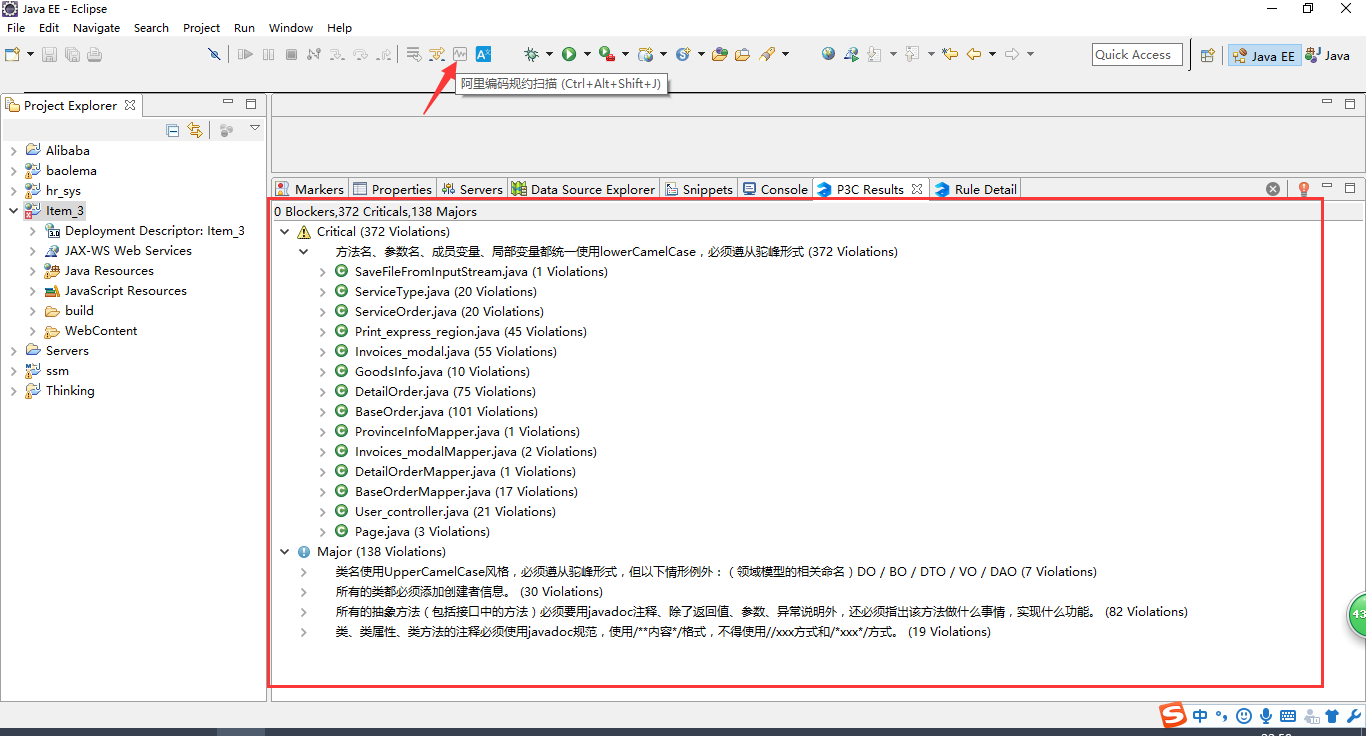The width and height of the screenshot is (1366, 736).
Task: Switch to the Servers tab
Action: tap(472, 189)
